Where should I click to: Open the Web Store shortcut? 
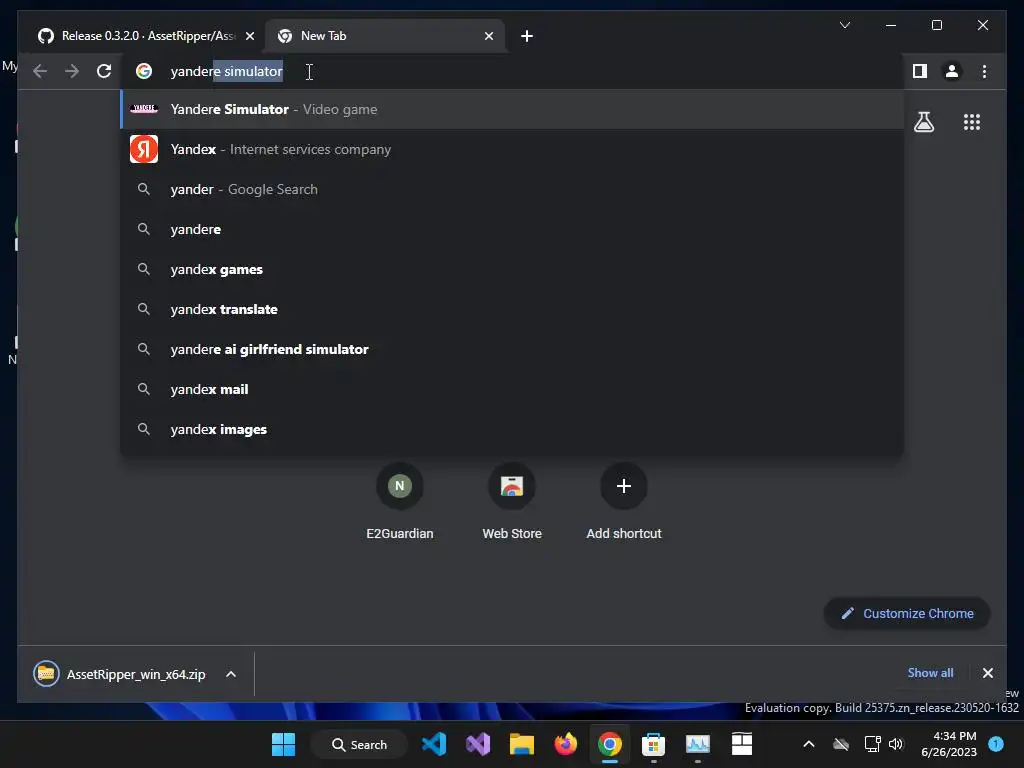coord(512,502)
